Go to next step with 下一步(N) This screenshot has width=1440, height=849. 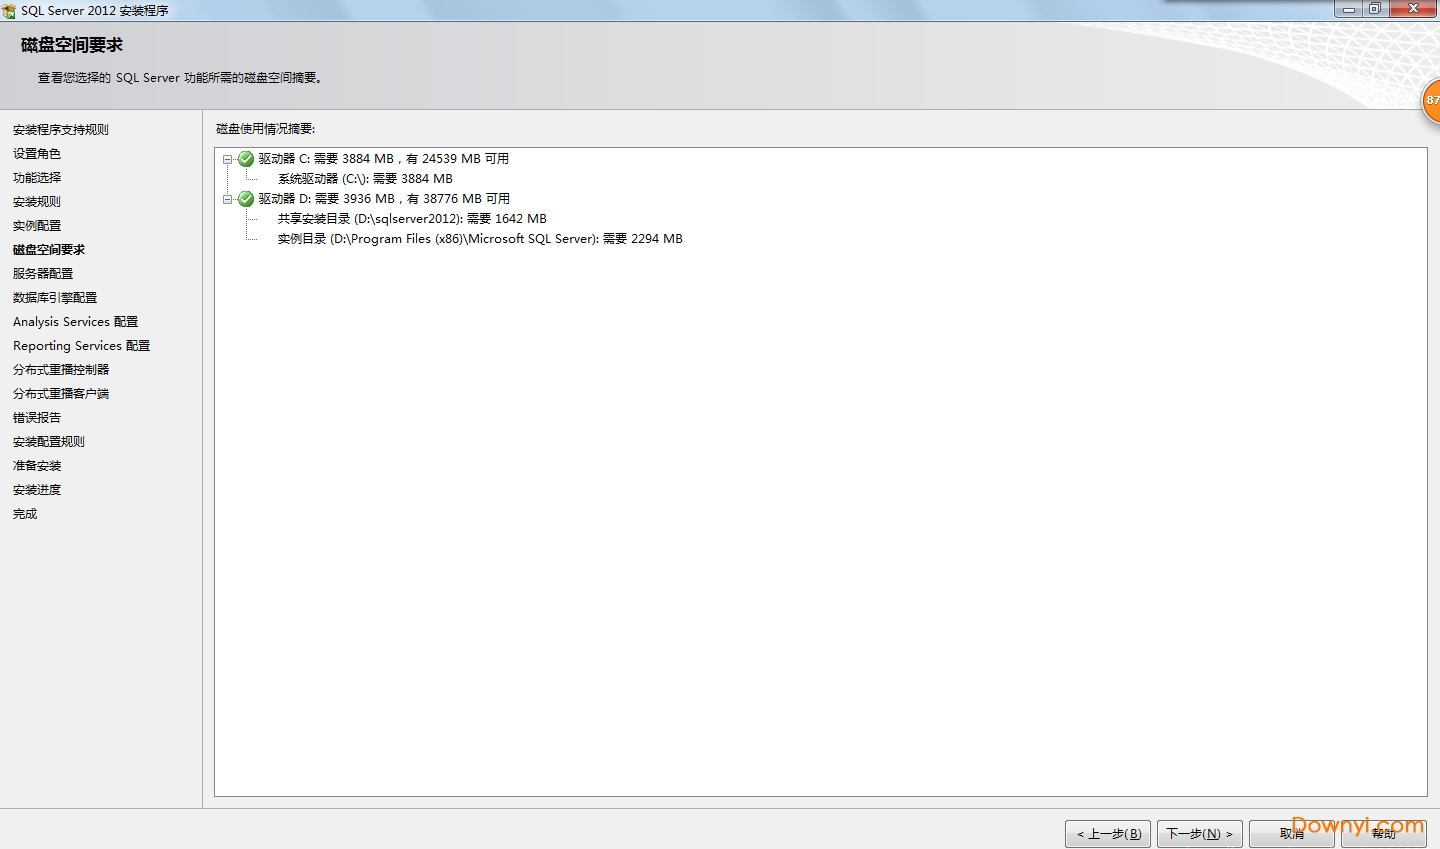[x=1199, y=833]
